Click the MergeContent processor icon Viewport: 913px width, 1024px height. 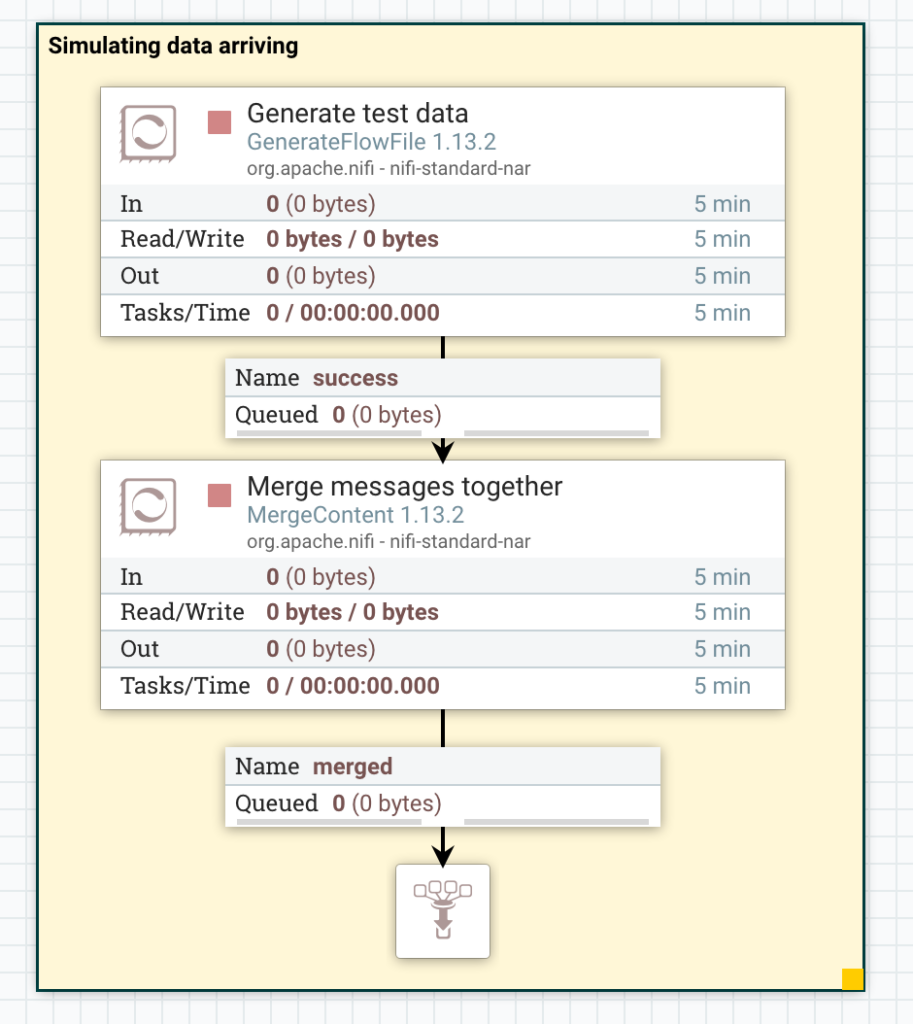click(x=147, y=505)
